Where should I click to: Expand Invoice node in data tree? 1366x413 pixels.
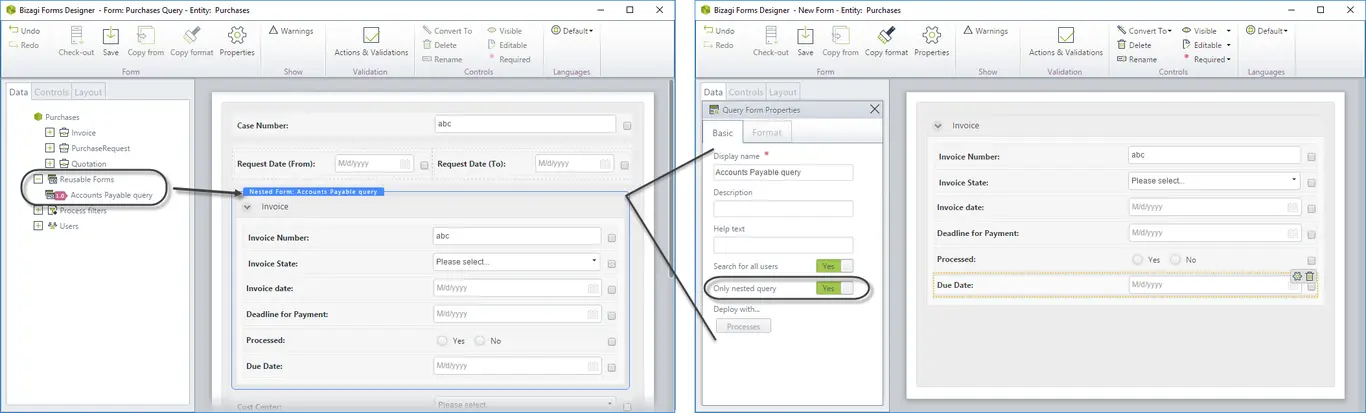pyautogui.click(x=50, y=132)
